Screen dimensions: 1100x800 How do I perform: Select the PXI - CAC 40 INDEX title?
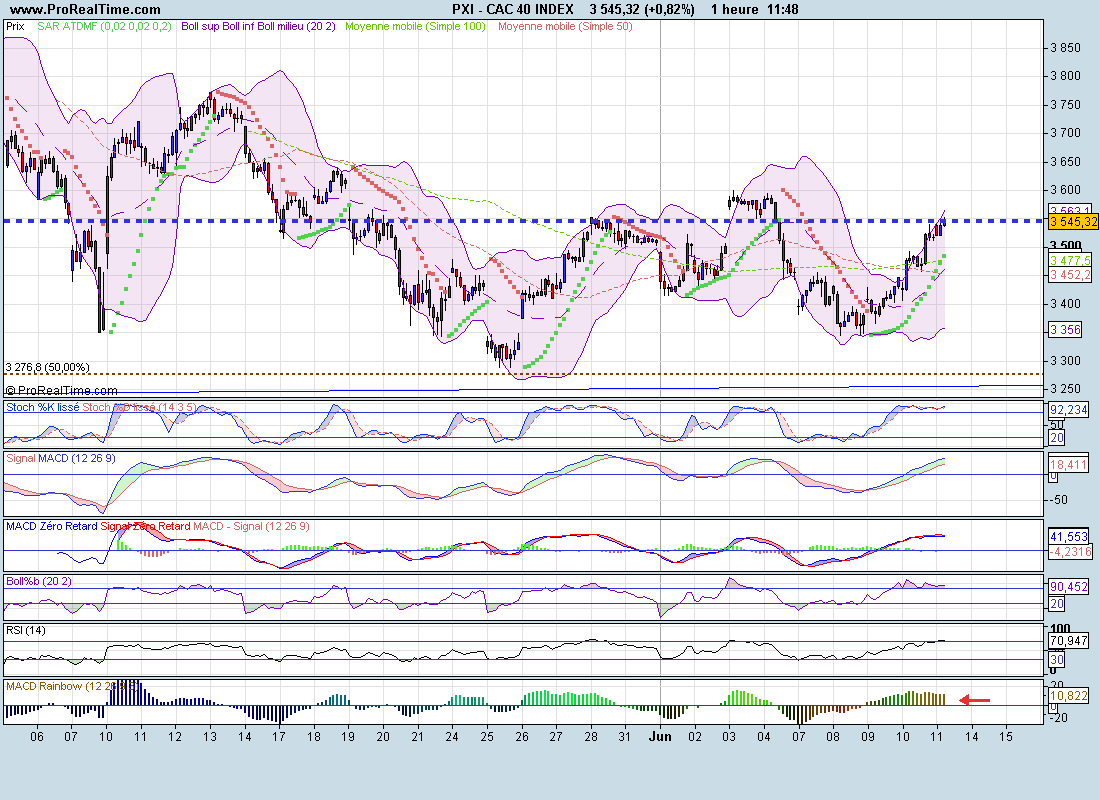513,9
